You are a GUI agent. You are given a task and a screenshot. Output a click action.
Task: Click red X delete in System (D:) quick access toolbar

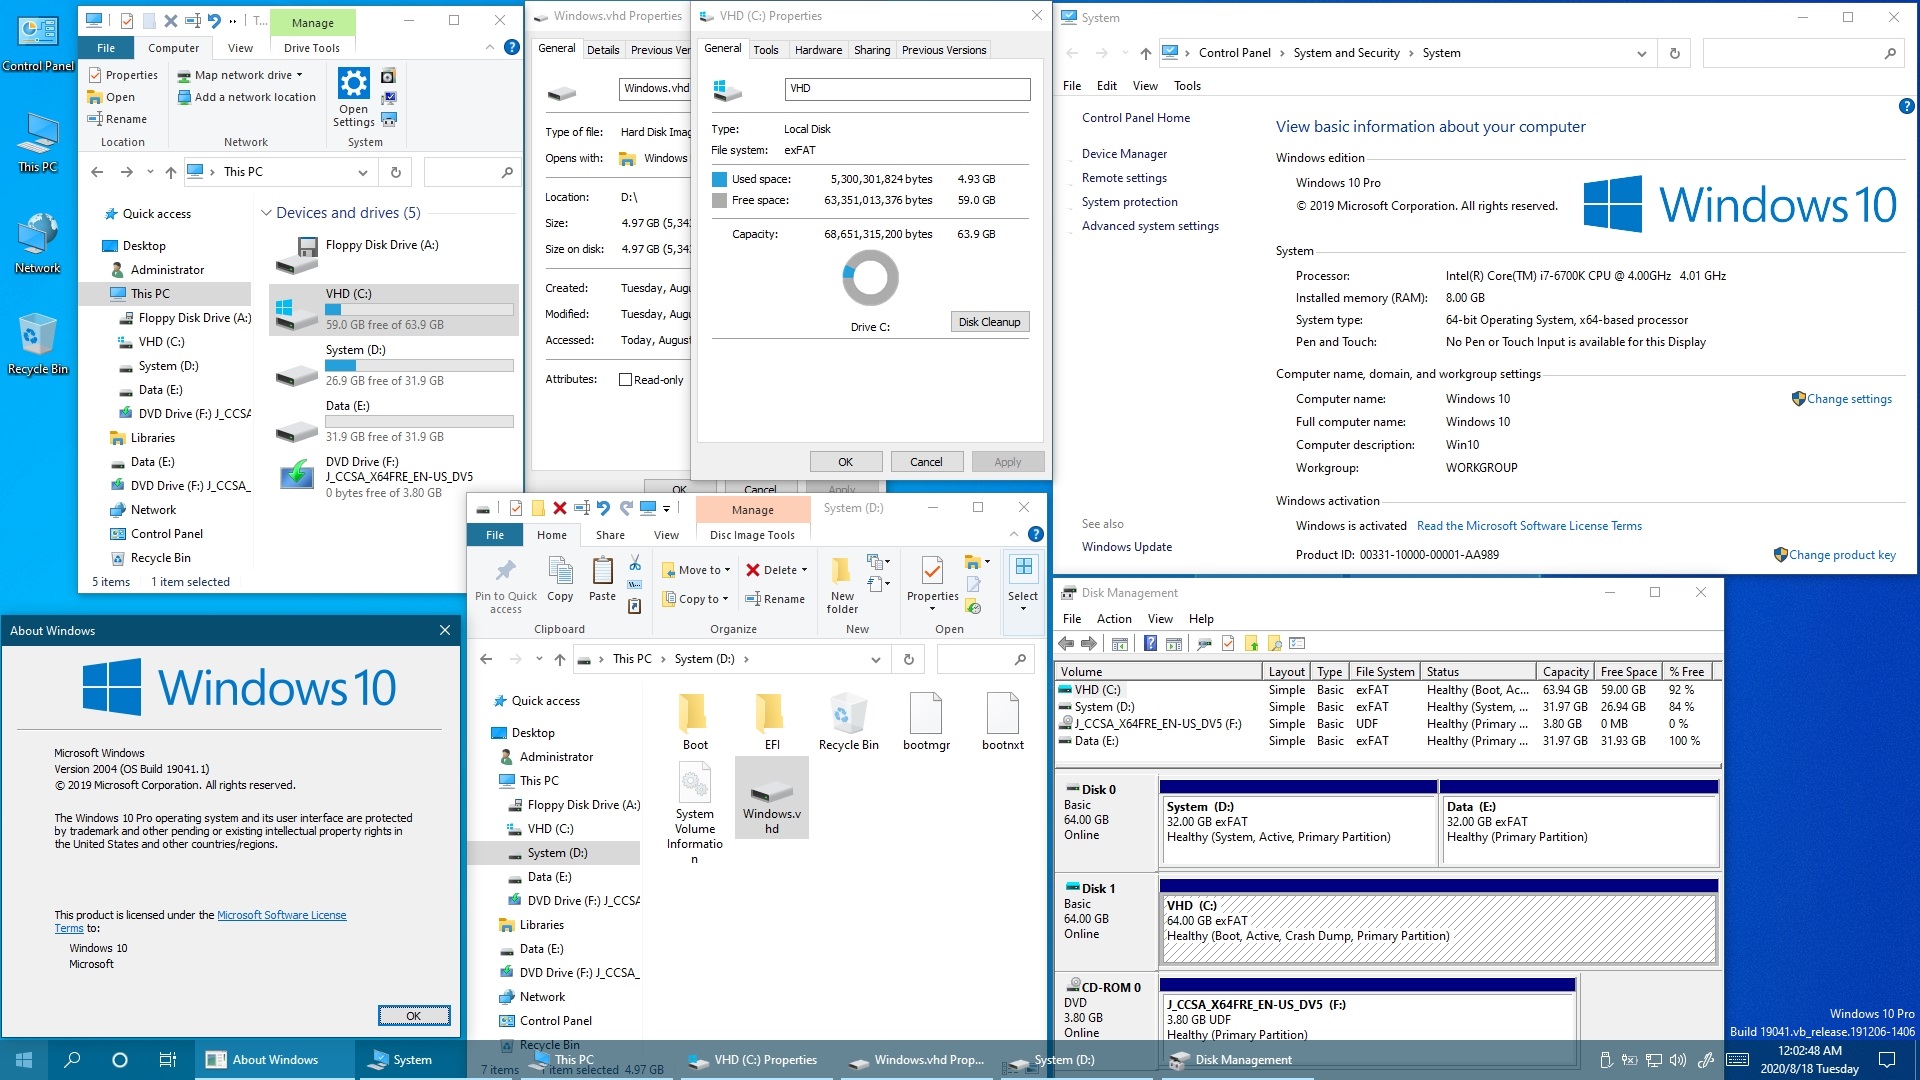[560, 508]
